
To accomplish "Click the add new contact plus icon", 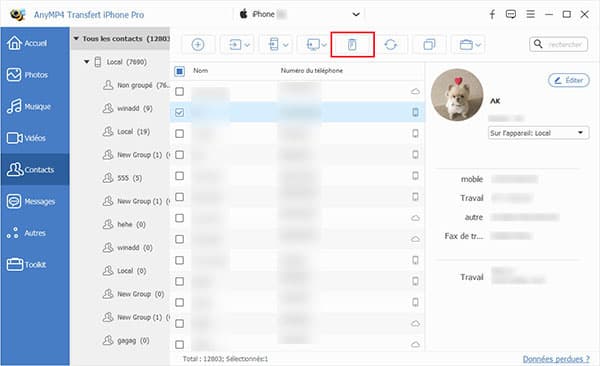I will tap(198, 45).
